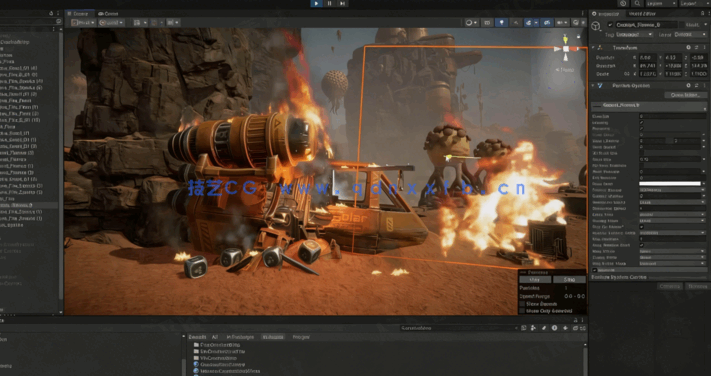
Task: Open the Scene view kebab menu
Action: pos(583,14)
